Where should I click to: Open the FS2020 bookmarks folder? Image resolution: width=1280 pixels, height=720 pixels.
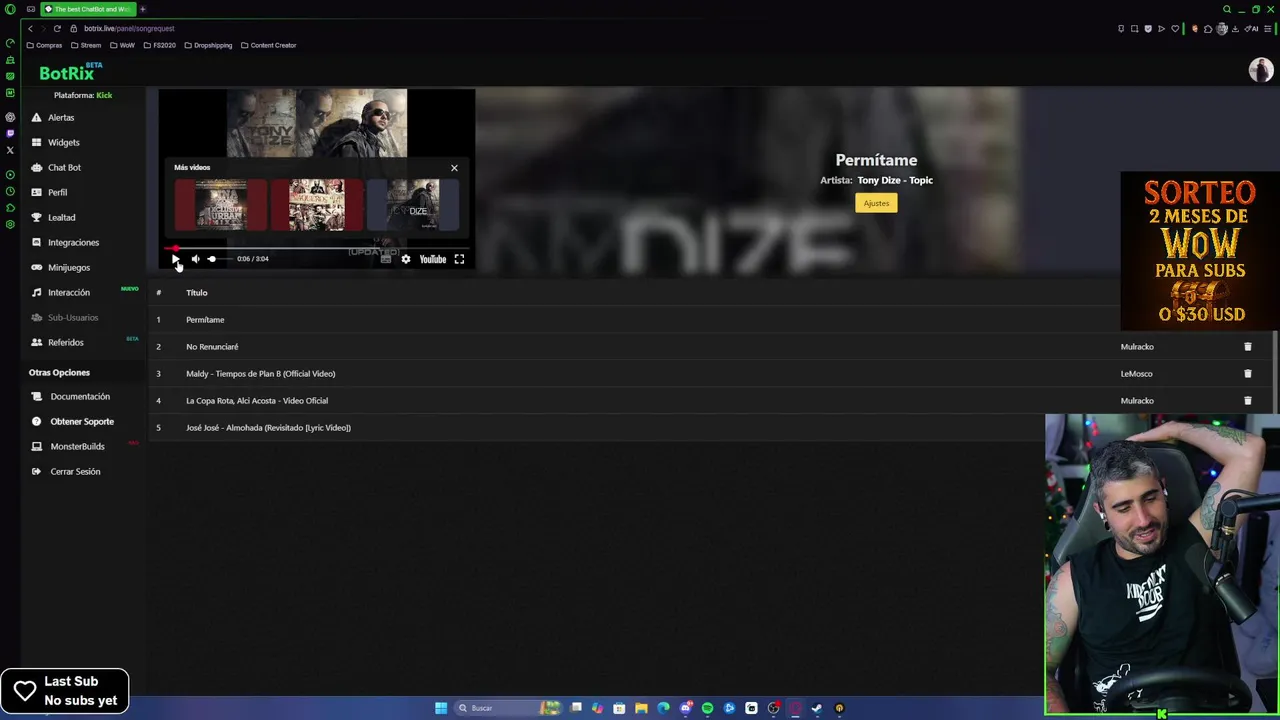point(159,45)
